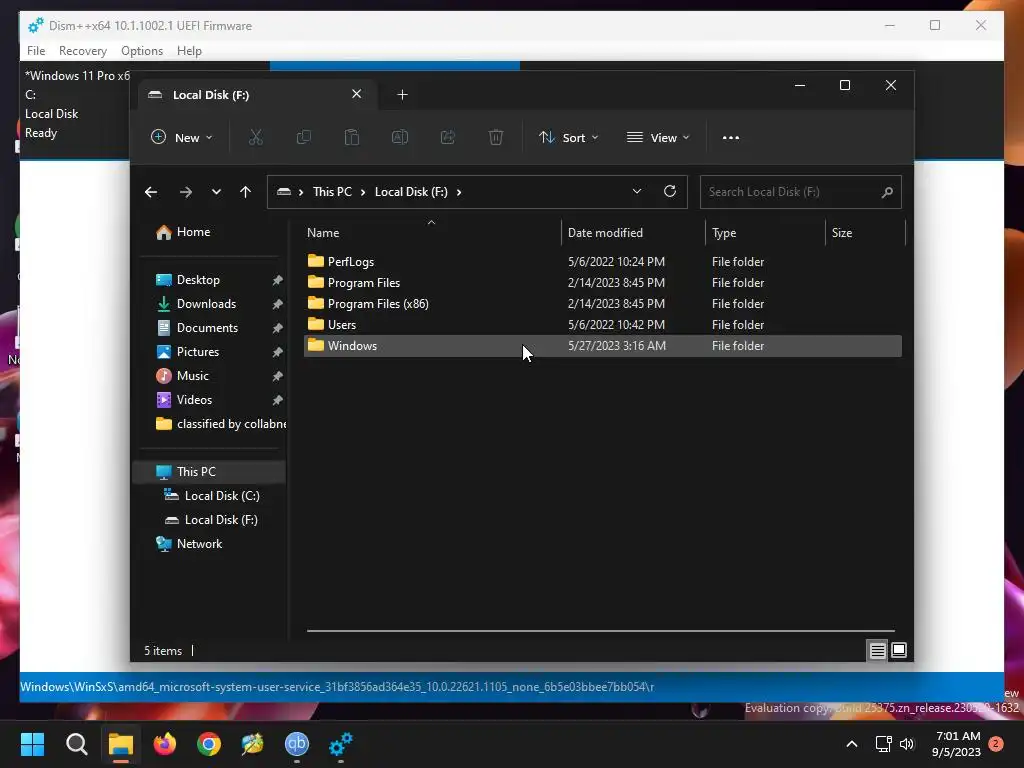Open the See more ellipsis menu

coord(731,138)
